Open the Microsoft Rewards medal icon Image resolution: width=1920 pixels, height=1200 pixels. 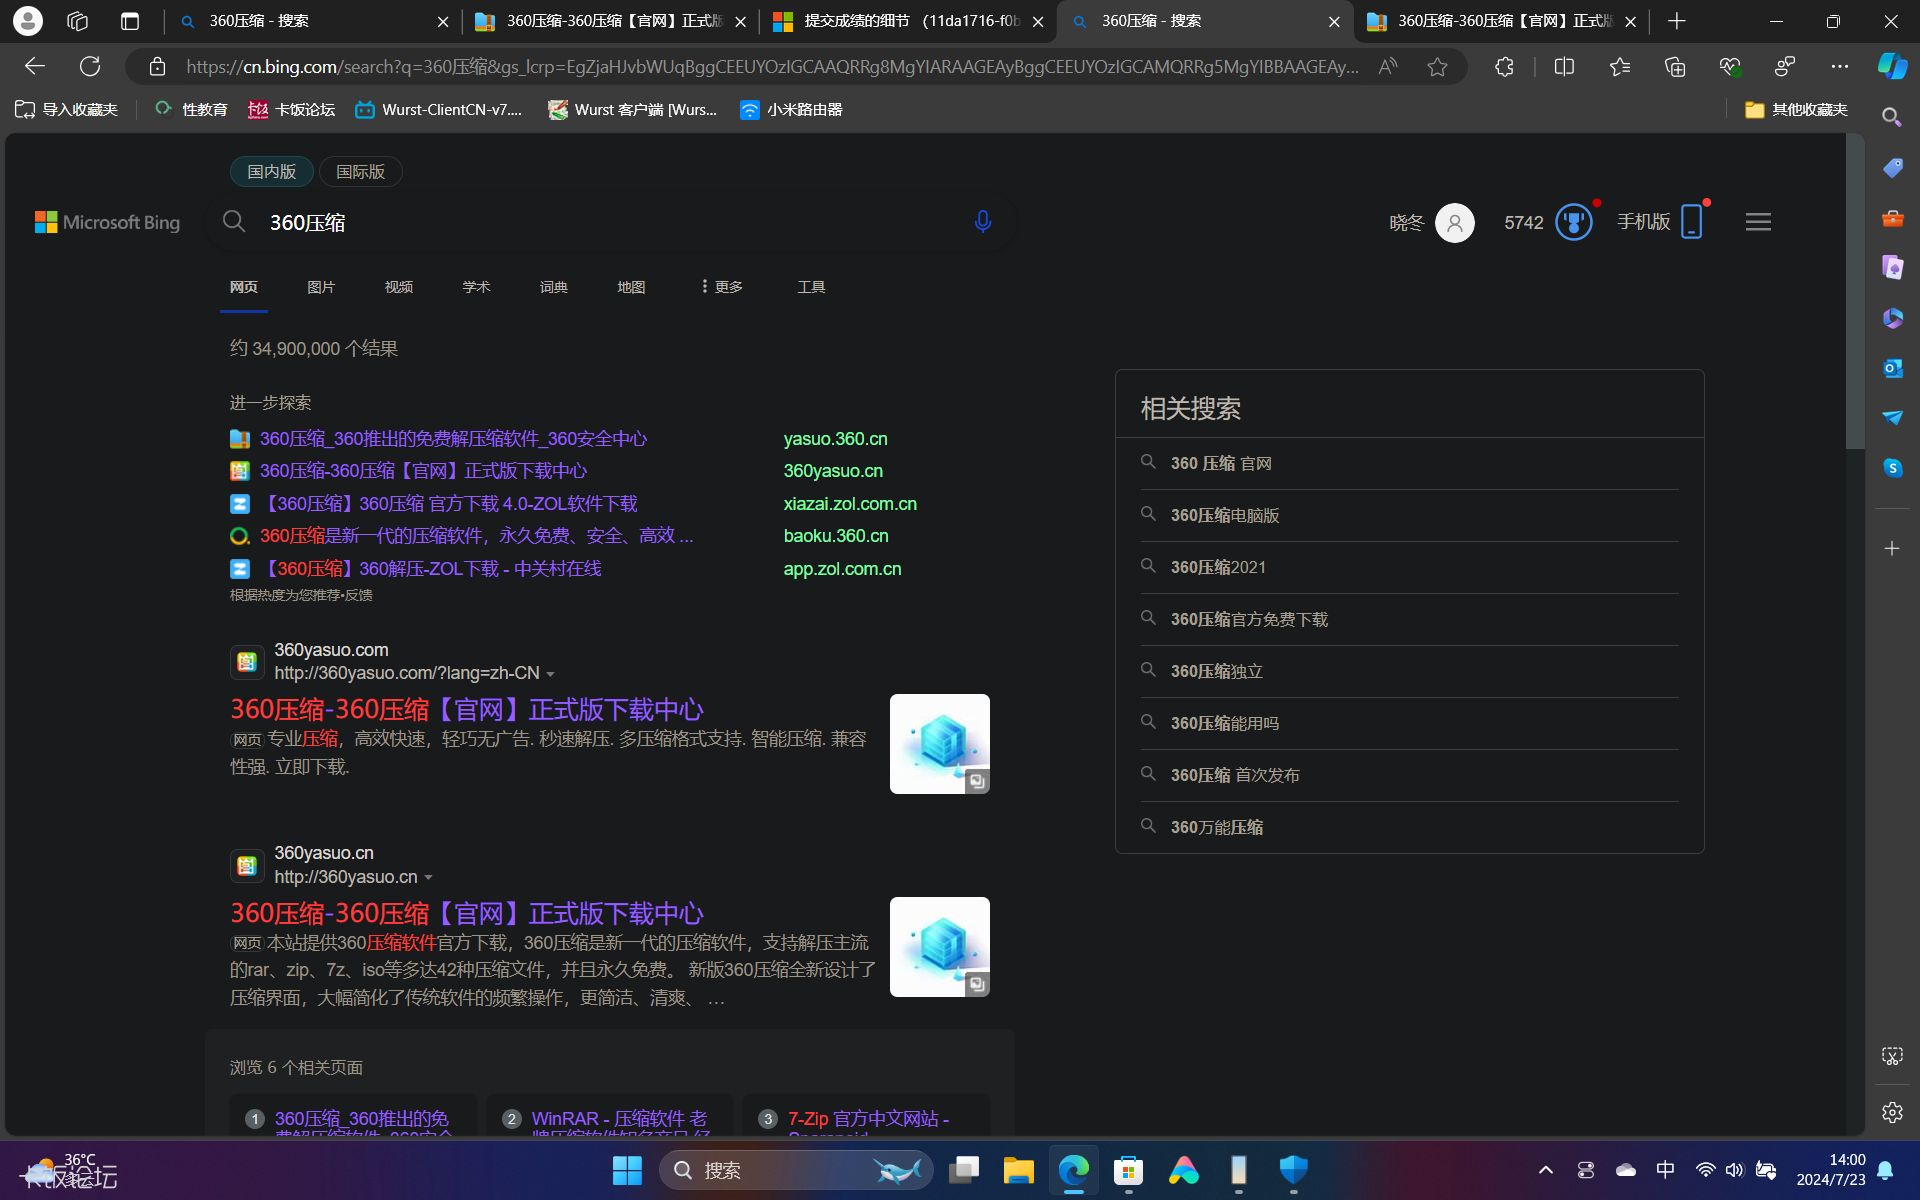coord(1573,222)
